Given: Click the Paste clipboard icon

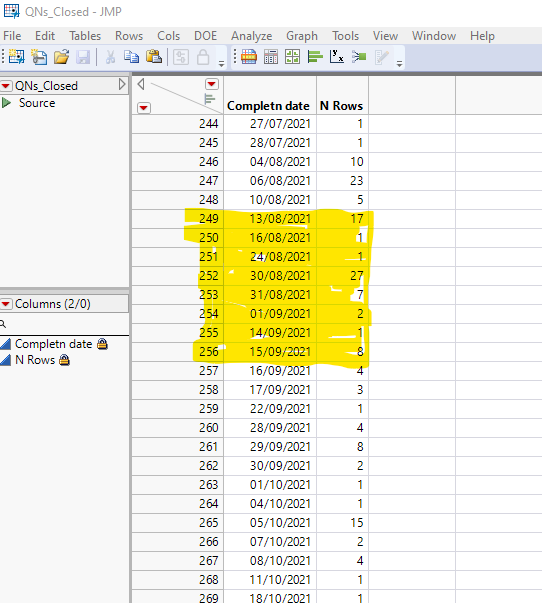Looking at the screenshot, I should [x=154, y=57].
